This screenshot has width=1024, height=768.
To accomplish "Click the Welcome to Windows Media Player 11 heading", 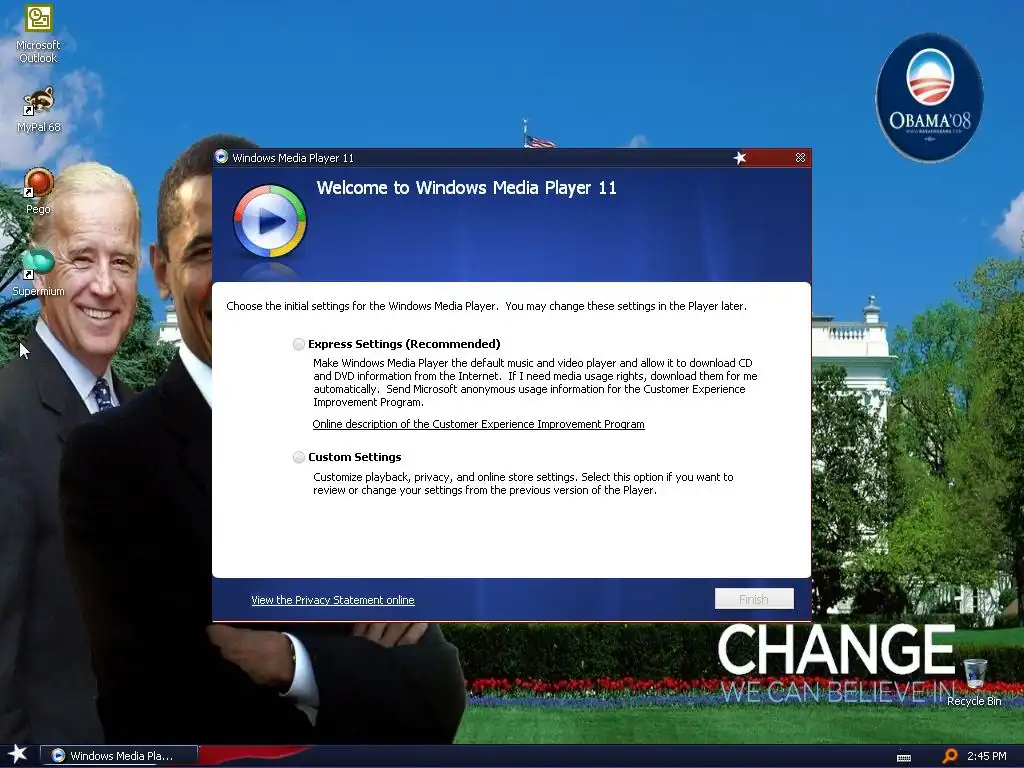I will point(466,188).
